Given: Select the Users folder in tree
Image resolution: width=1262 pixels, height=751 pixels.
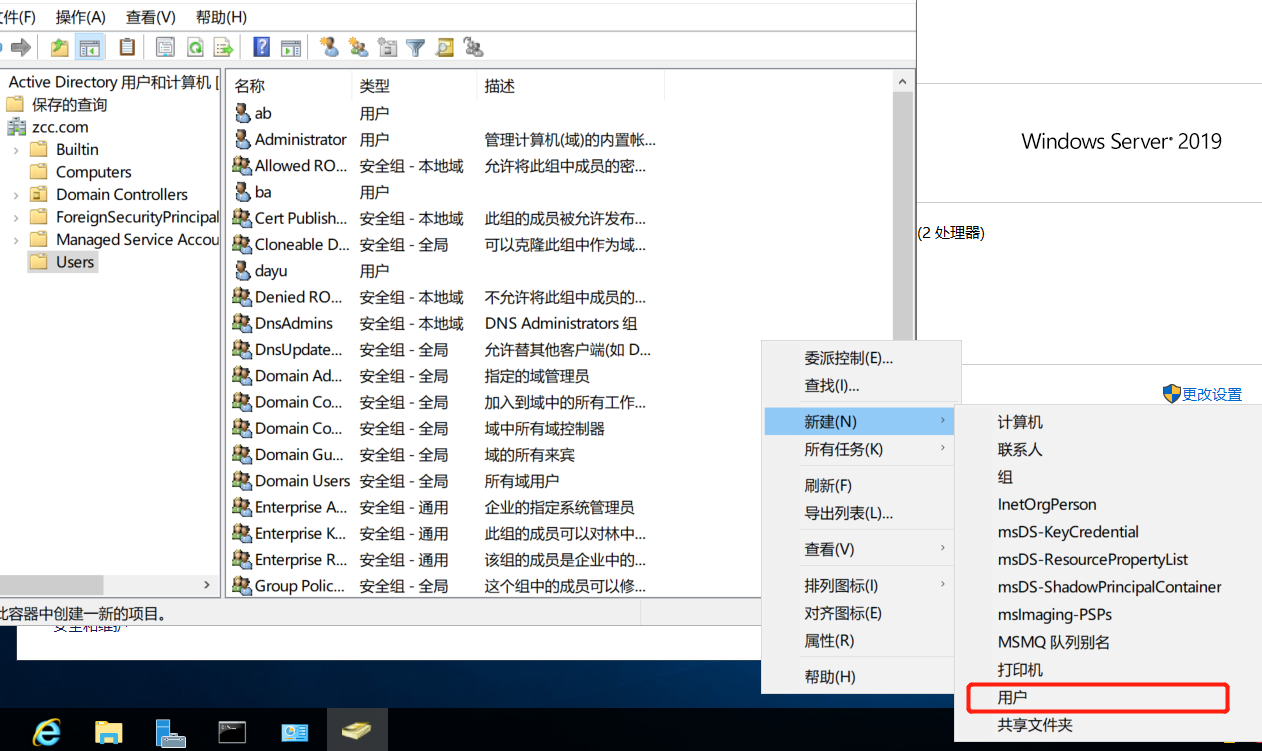Looking at the screenshot, I should [63, 262].
